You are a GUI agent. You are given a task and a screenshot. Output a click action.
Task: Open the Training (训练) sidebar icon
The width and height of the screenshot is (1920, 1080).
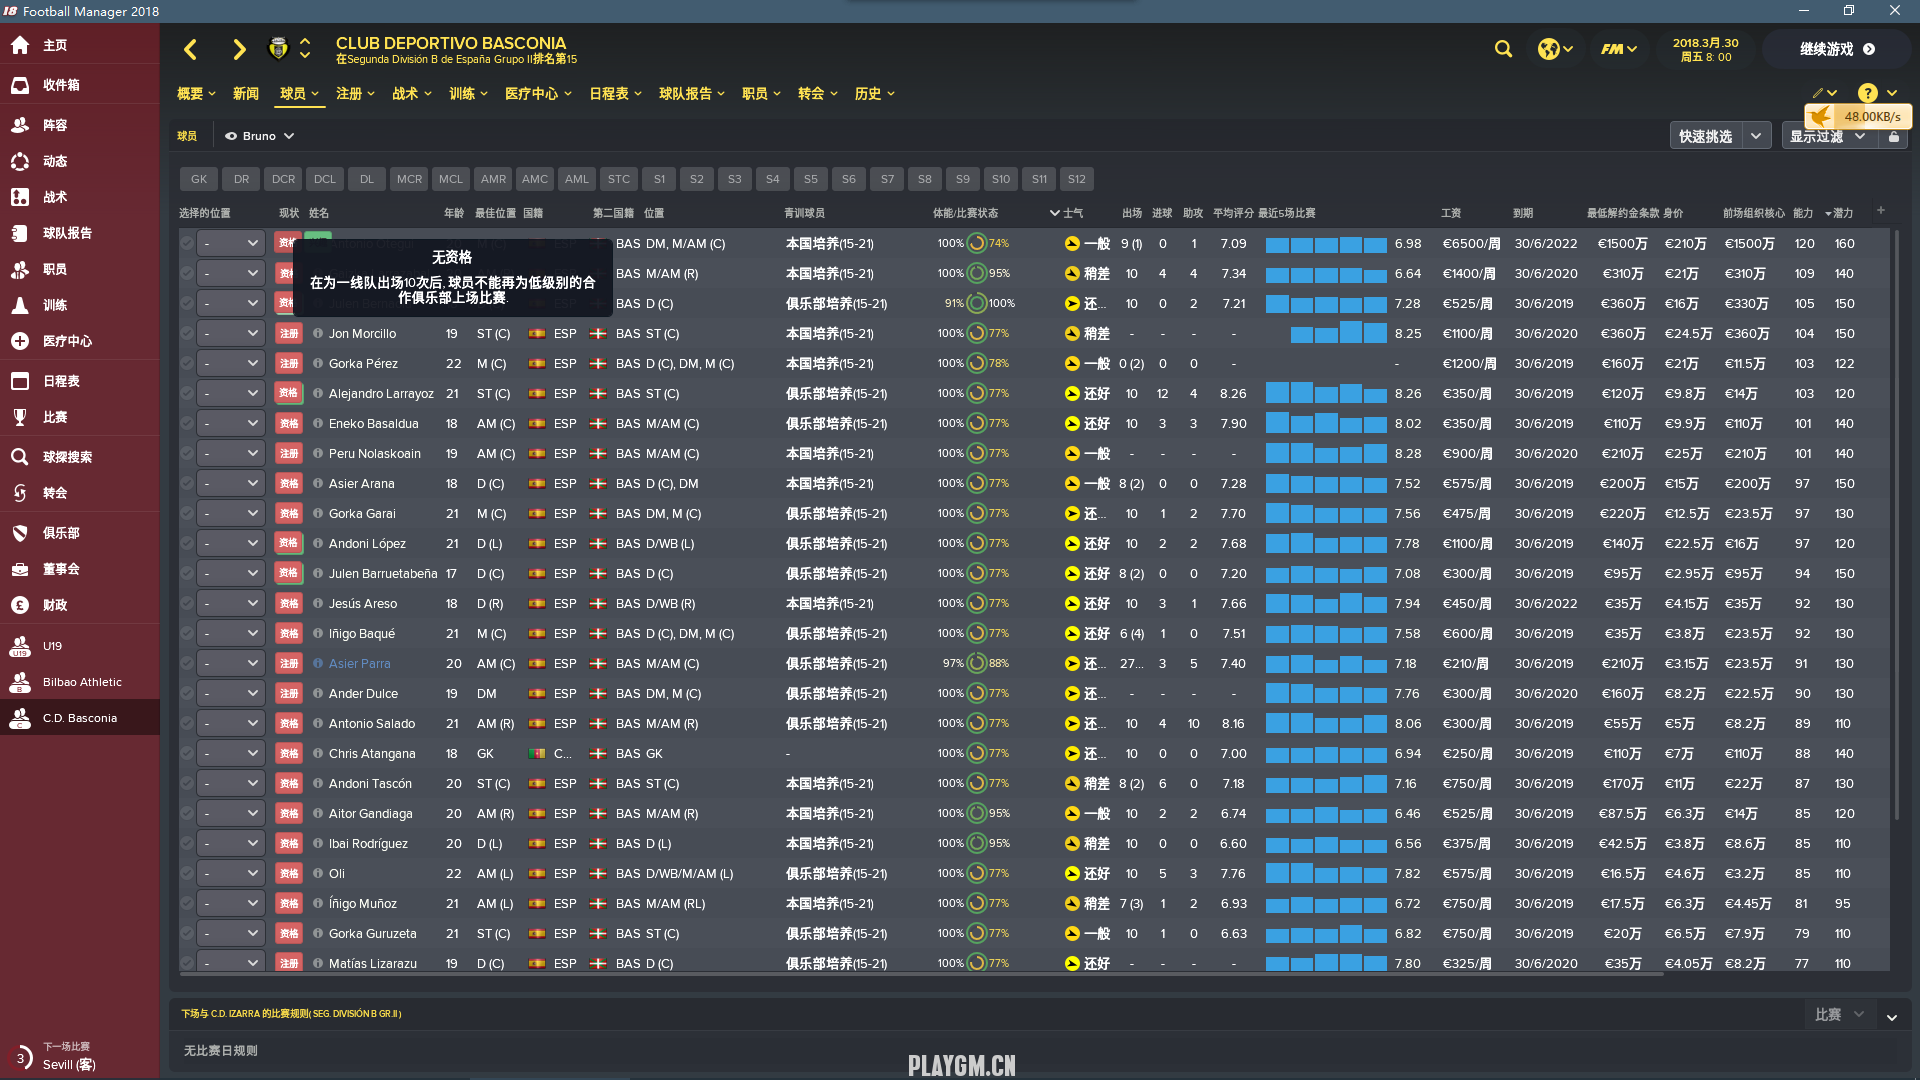[20, 305]
